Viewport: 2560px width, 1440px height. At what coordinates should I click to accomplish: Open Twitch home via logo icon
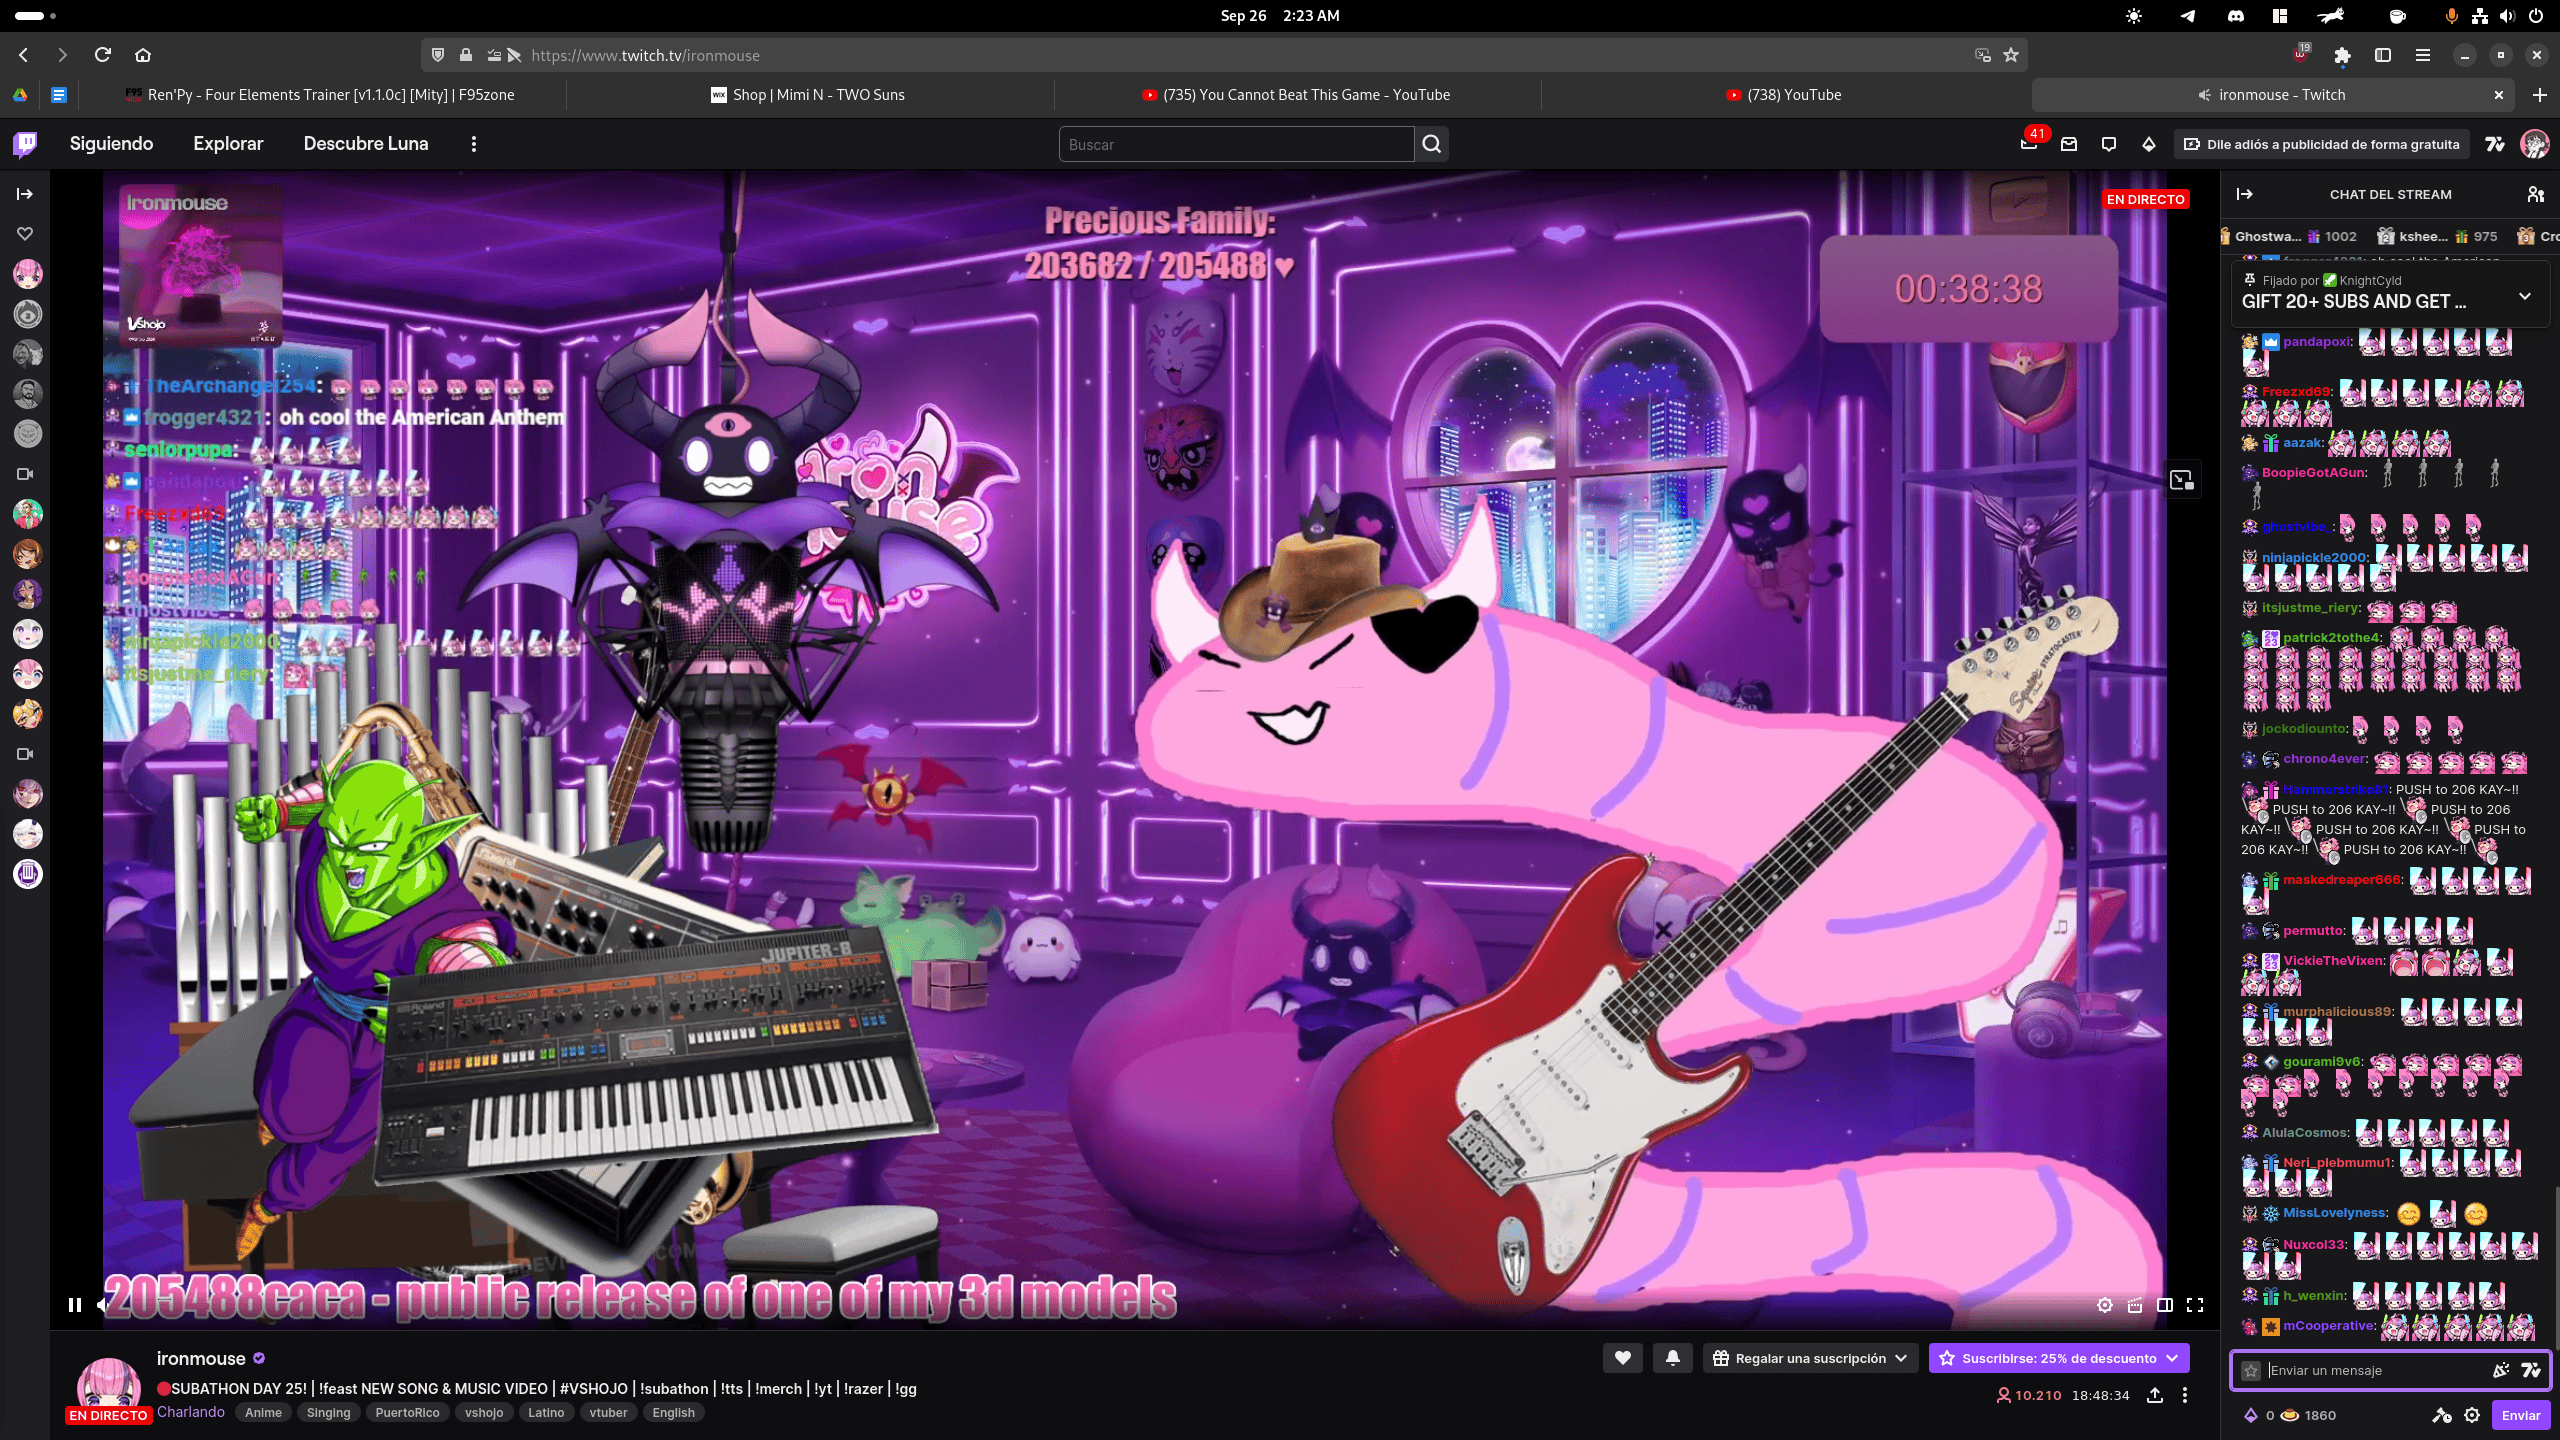click(x=26, y=144)
